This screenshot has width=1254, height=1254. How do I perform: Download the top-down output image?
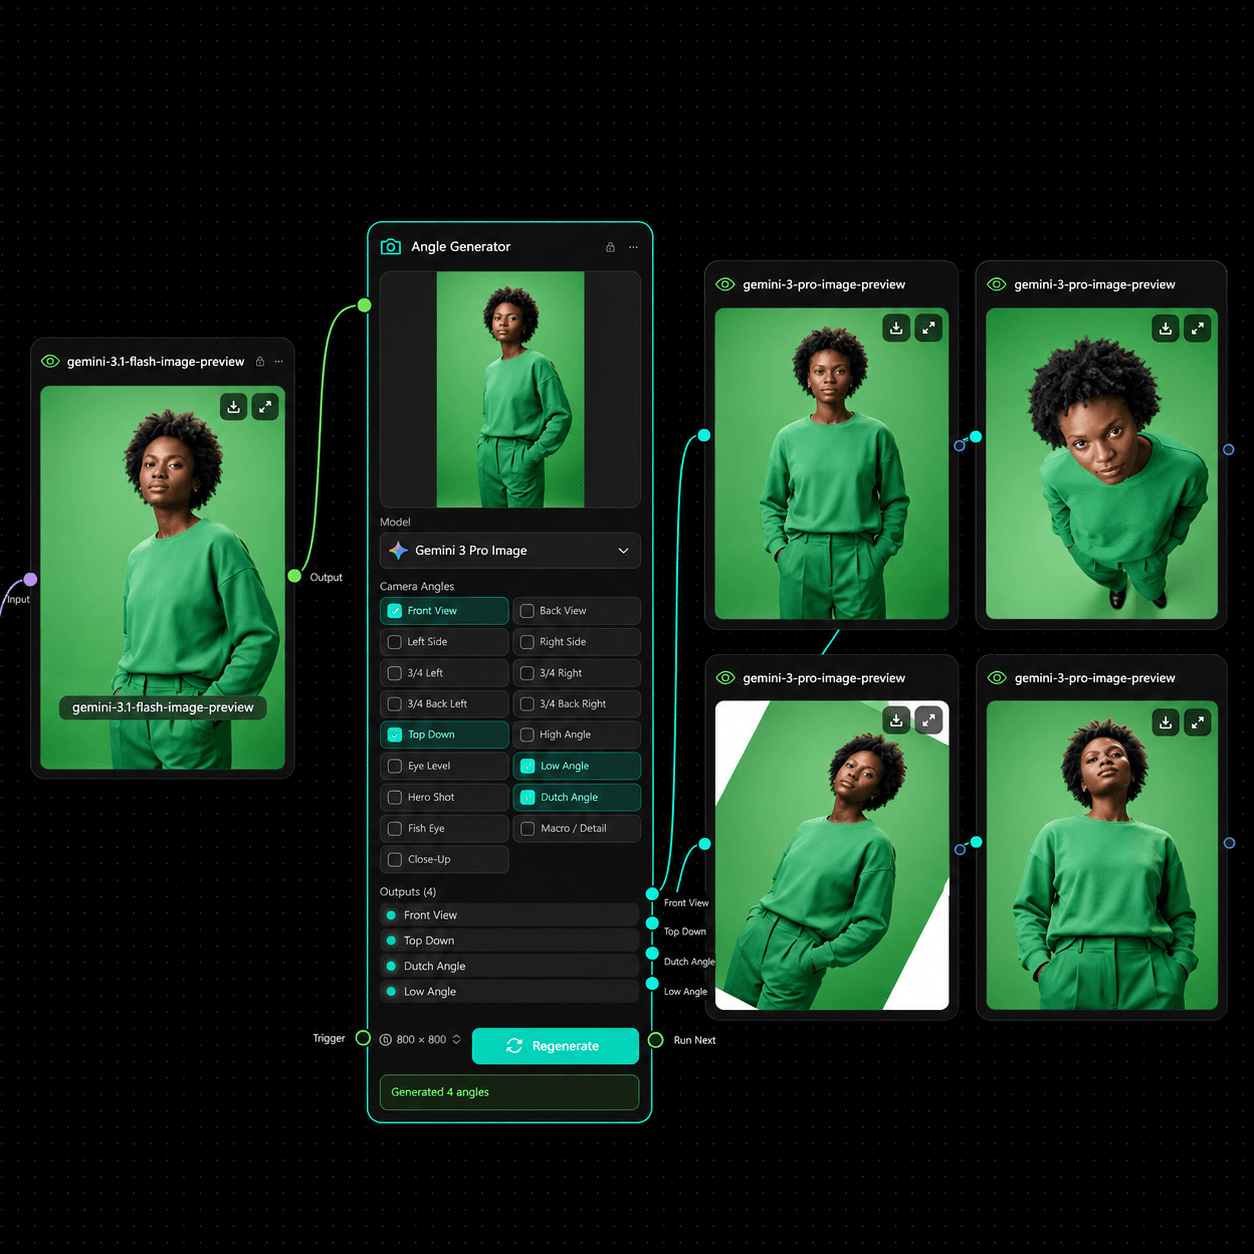click(1166, 328)
